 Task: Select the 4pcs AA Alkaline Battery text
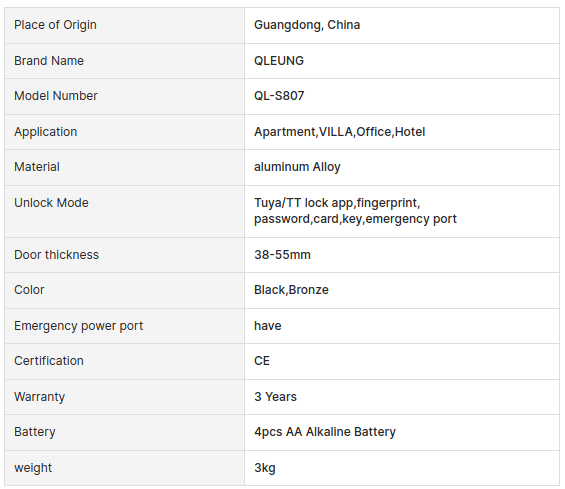point(325,432)
